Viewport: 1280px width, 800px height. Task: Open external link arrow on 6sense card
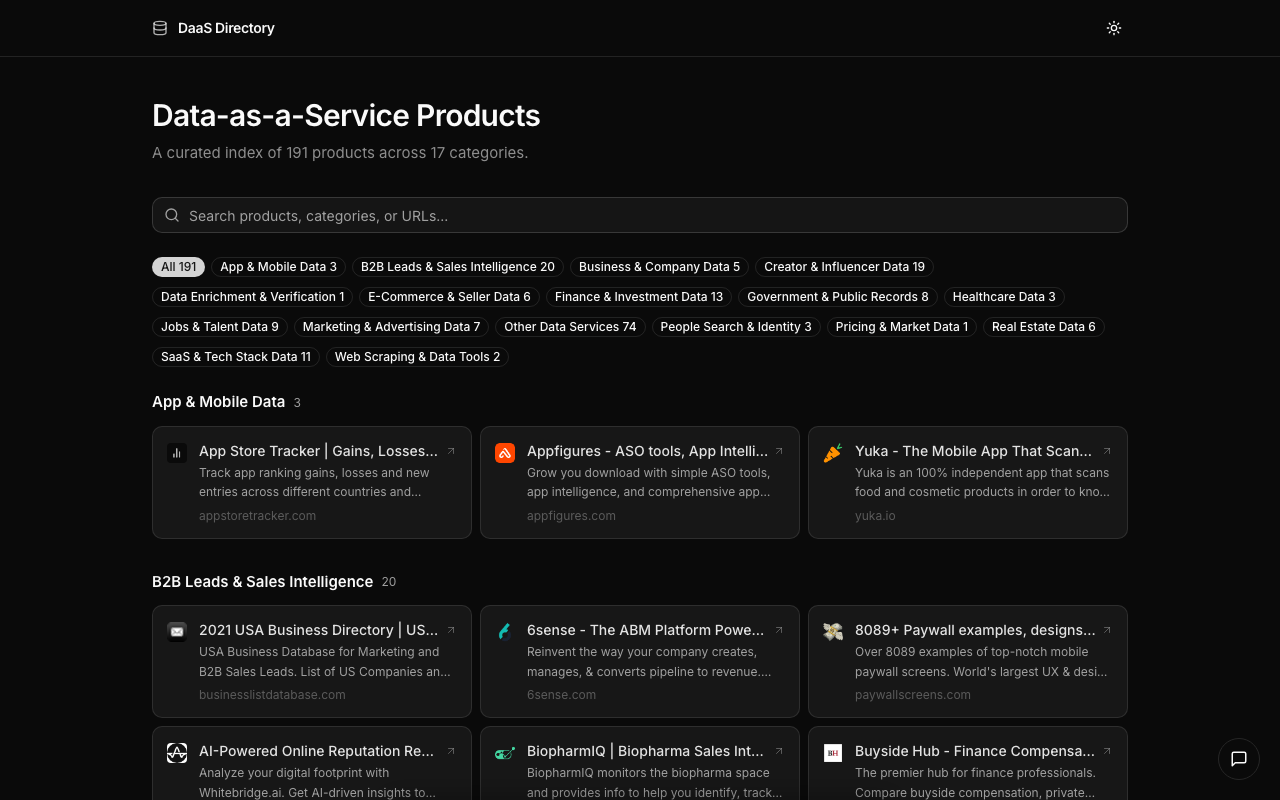coord(779,630)
